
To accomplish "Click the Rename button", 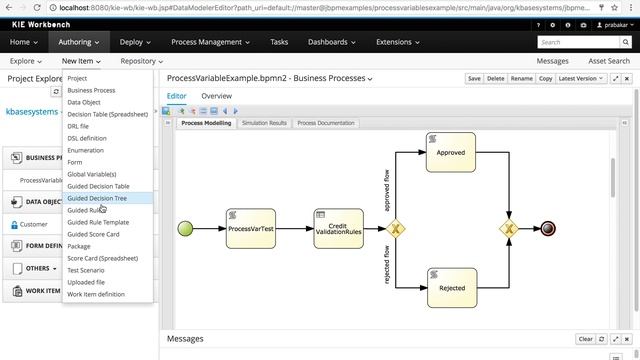I will point(521,78).
